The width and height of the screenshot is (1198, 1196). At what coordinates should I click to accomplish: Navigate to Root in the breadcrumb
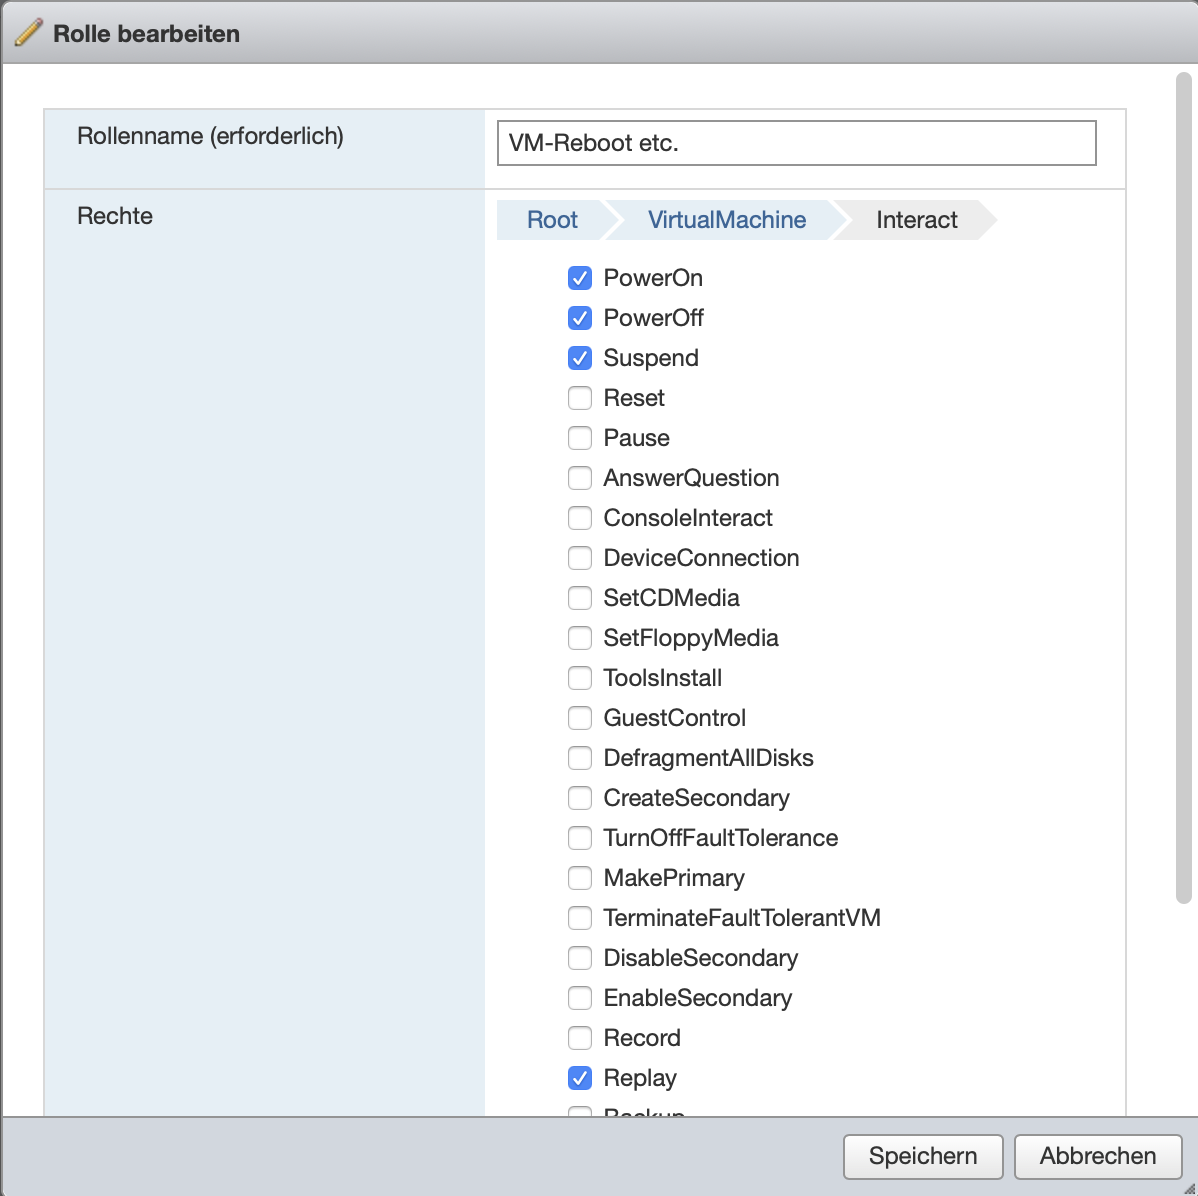coord(552,220)
